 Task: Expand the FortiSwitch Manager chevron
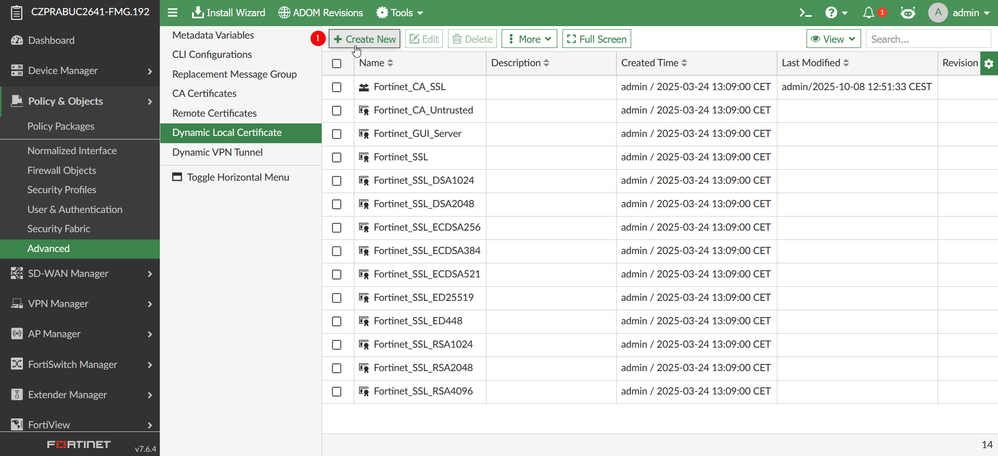click(x=150, y=365)
